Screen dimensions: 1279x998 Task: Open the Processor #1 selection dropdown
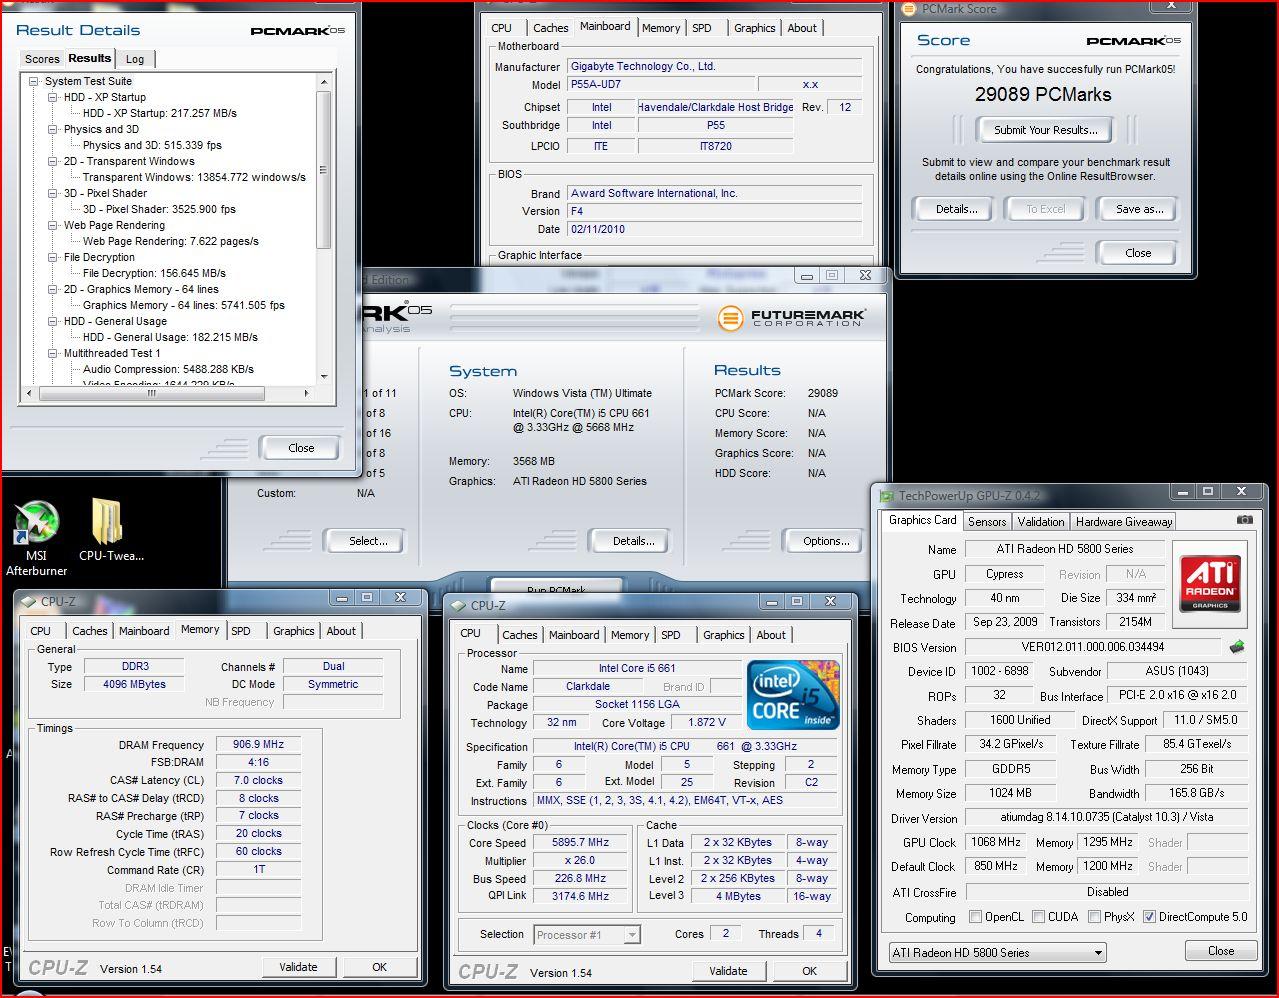coord(586,935)
